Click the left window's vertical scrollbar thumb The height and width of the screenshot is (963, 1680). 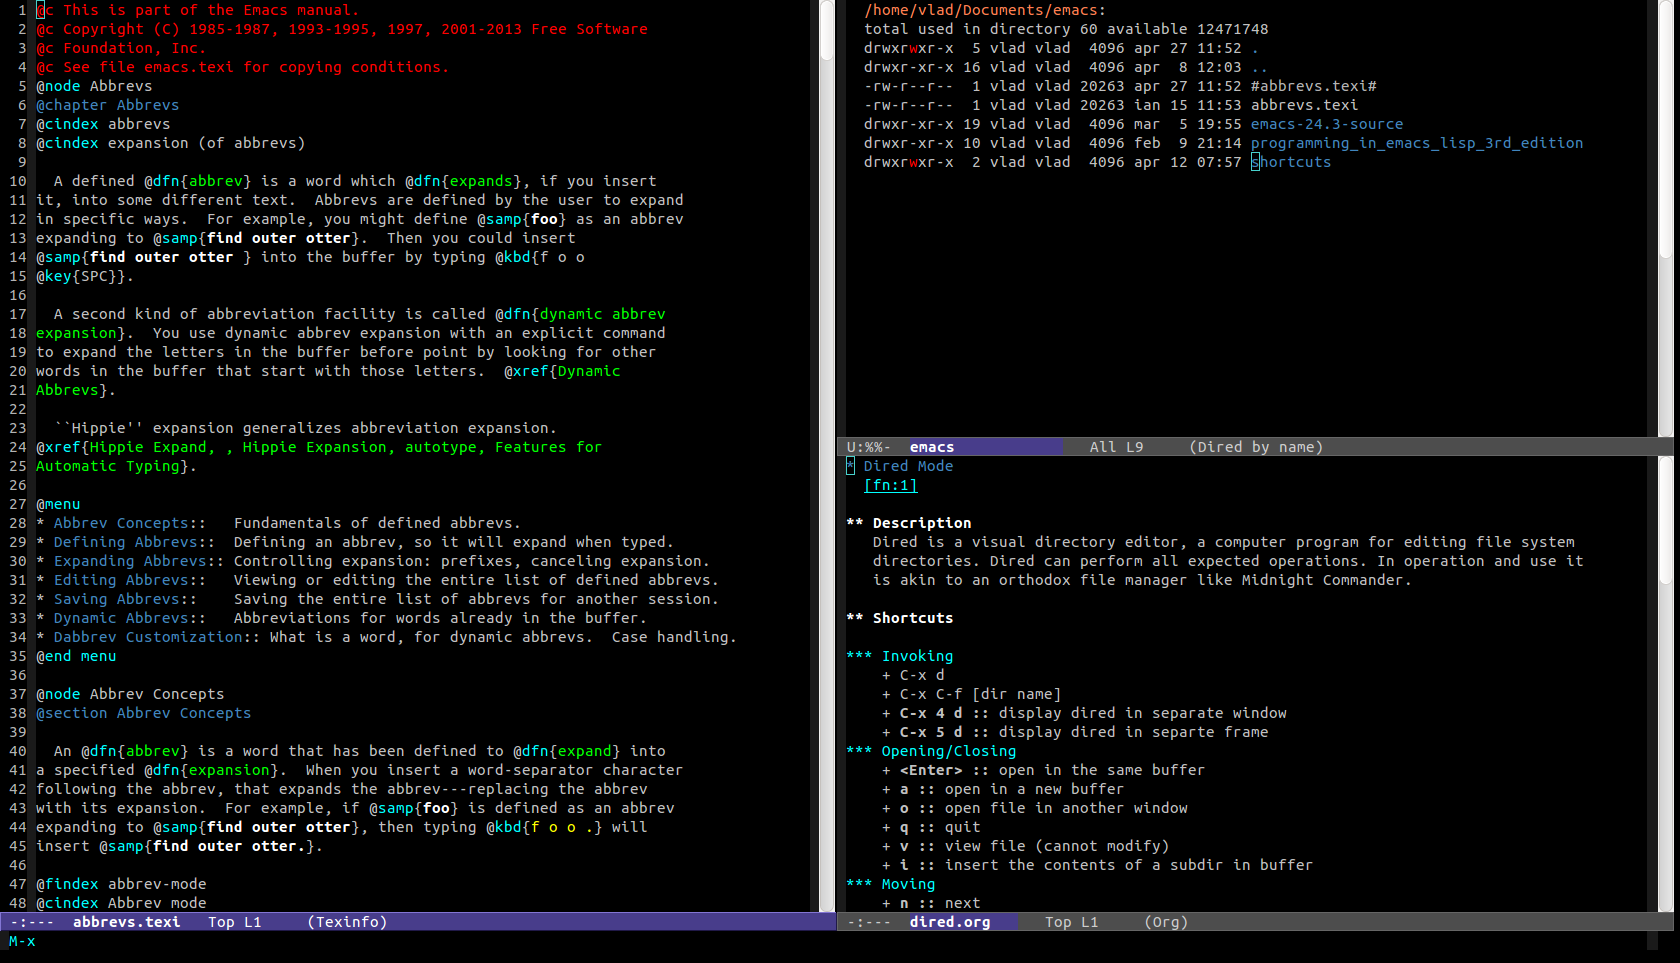(827, 30)
